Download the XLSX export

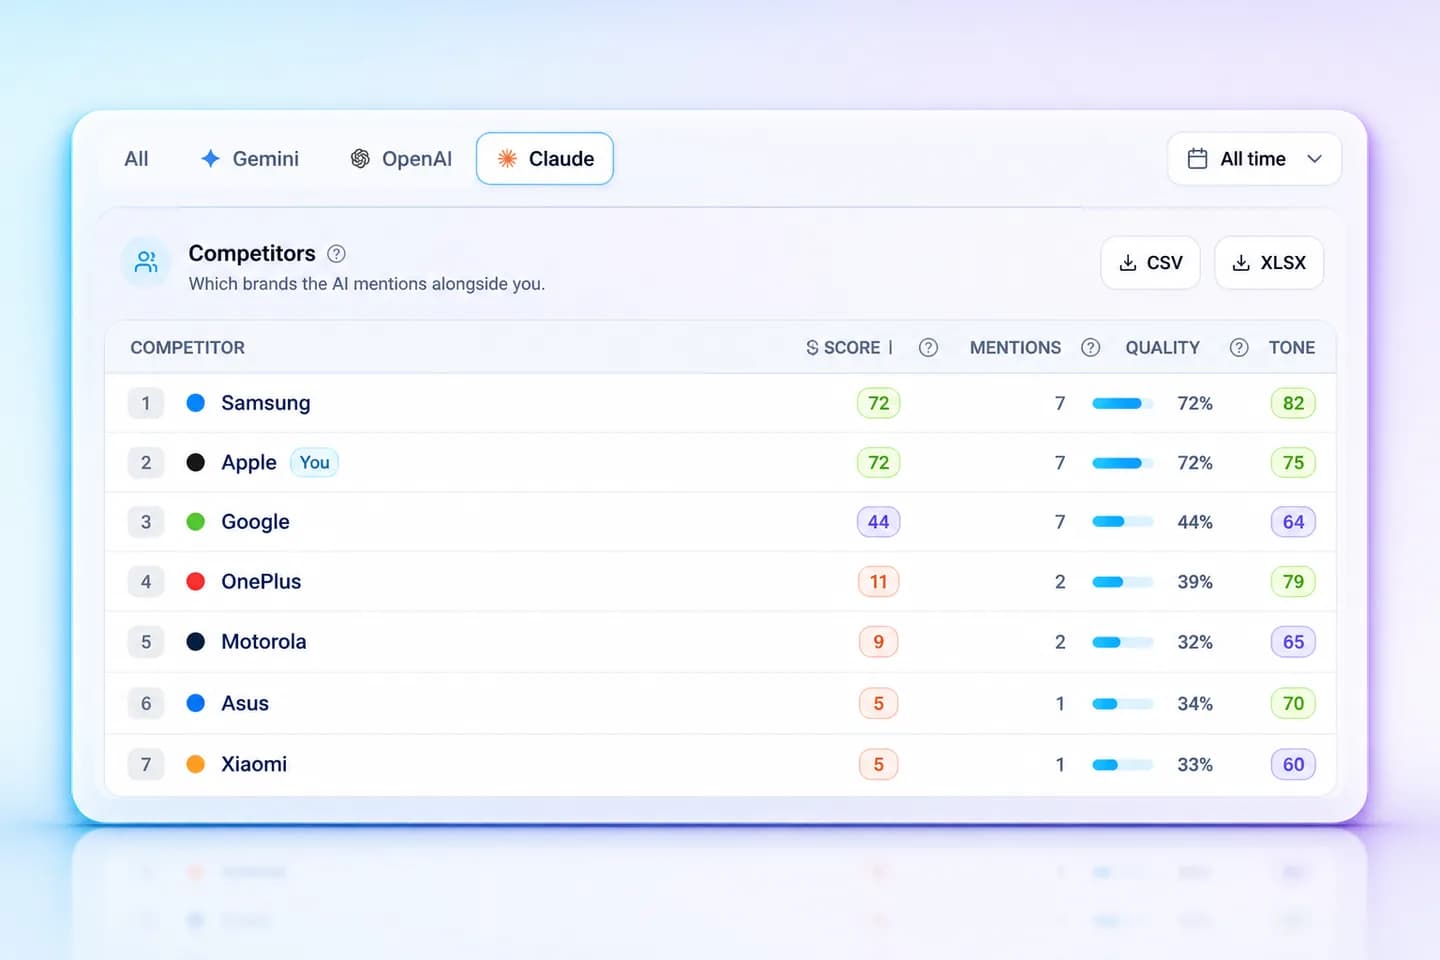coord(1269,263)
